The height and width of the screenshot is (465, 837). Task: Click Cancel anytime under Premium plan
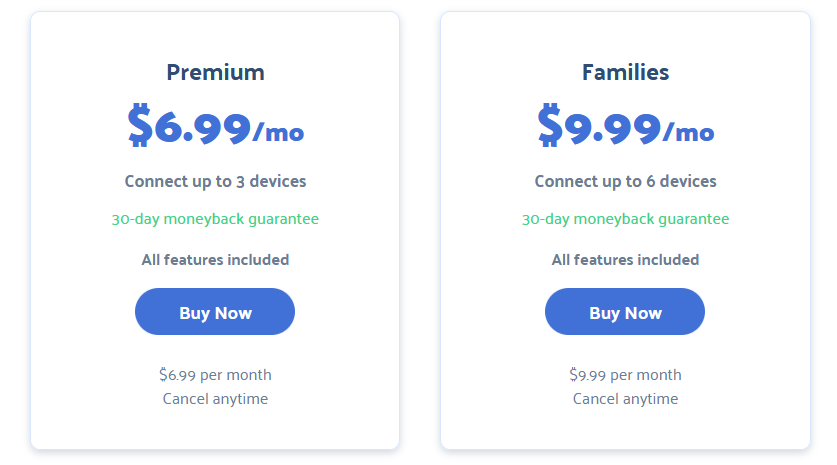click(215, 399)
